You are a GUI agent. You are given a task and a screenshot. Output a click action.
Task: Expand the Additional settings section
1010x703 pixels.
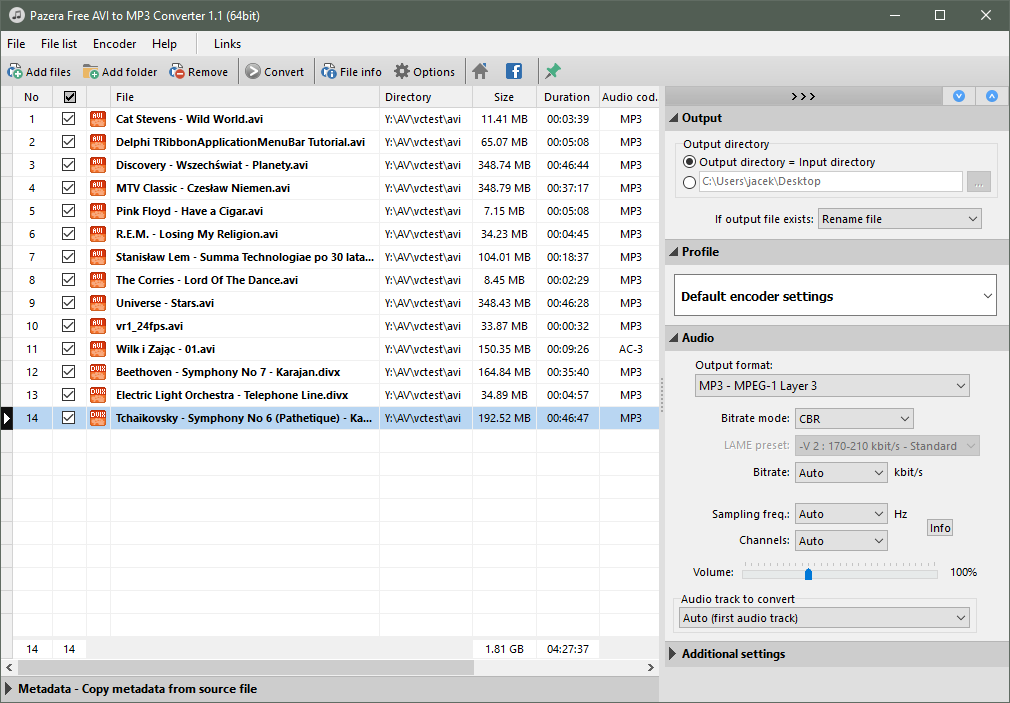673,654
